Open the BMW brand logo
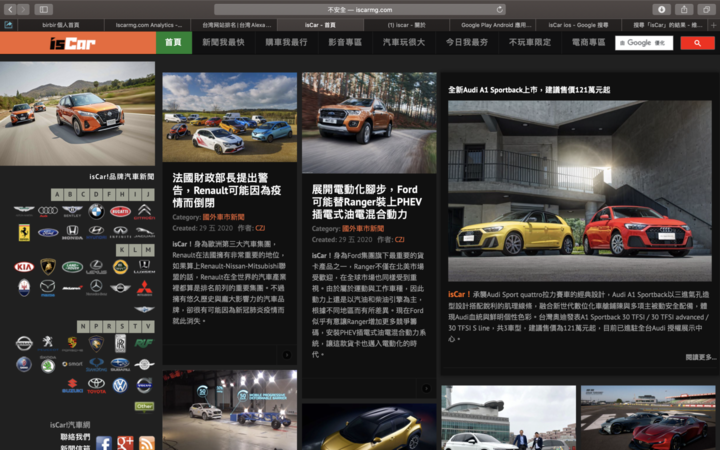 [96, 212]
